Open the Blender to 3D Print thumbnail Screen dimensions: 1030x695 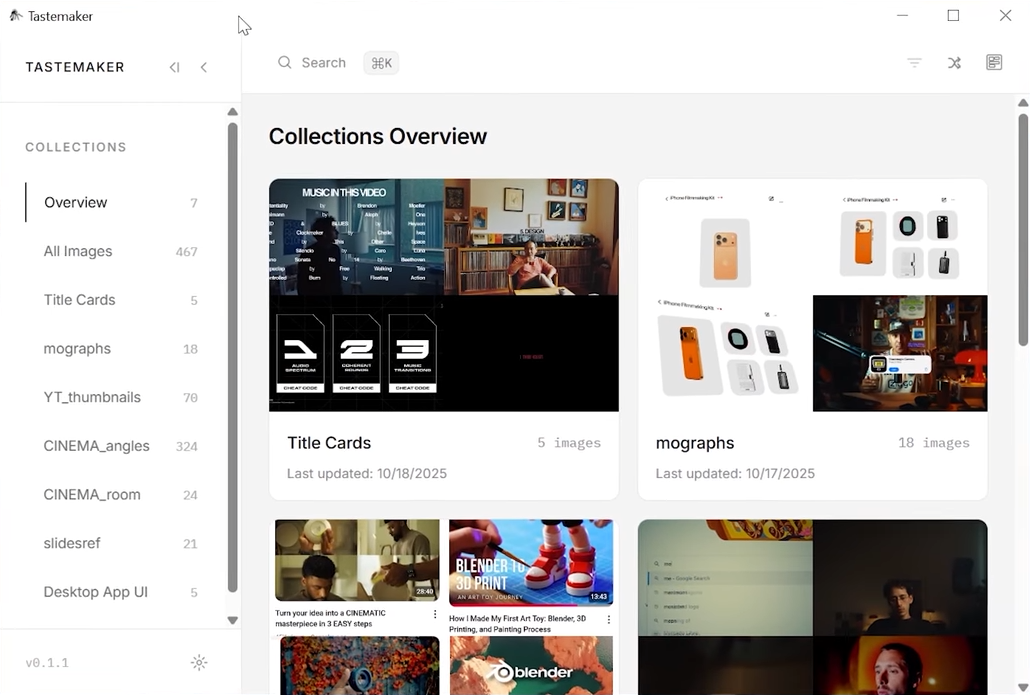(x=531, y=562)
